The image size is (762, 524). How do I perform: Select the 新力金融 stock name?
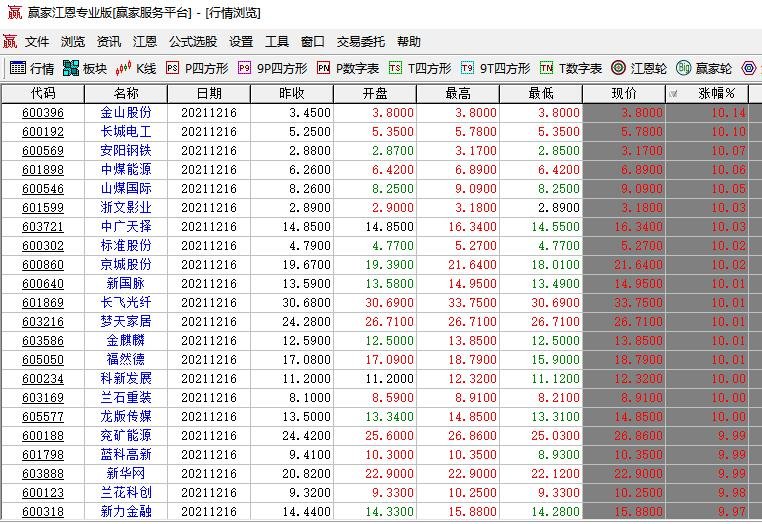tap(126, 511)
